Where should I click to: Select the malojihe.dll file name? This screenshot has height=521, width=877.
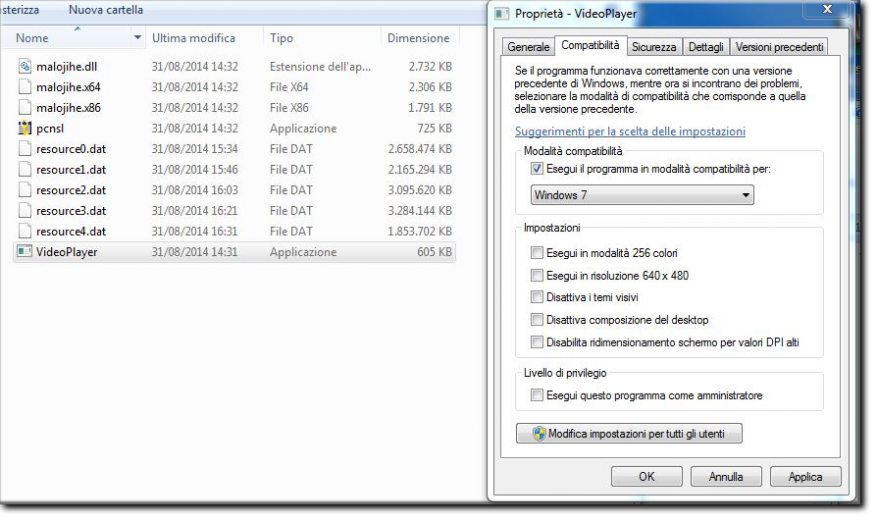(67, 67)
